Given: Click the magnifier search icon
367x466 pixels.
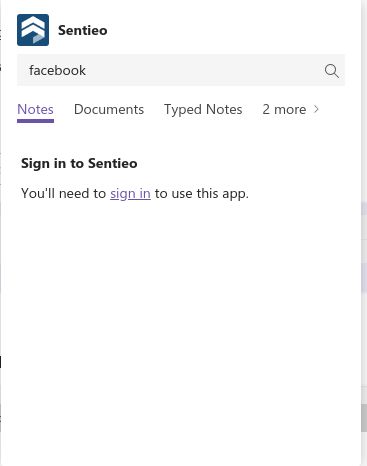Looking at the screenshot, I should coord(332,71).
